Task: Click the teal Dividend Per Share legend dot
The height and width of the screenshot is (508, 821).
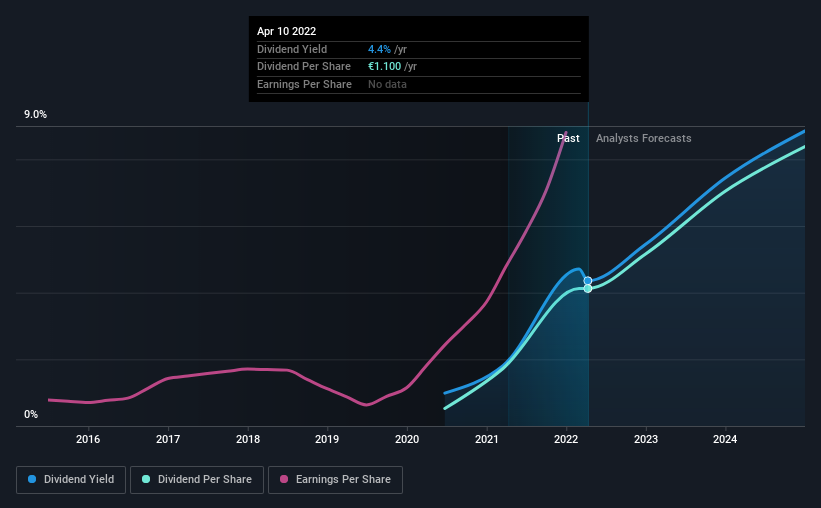Action: 146,479
